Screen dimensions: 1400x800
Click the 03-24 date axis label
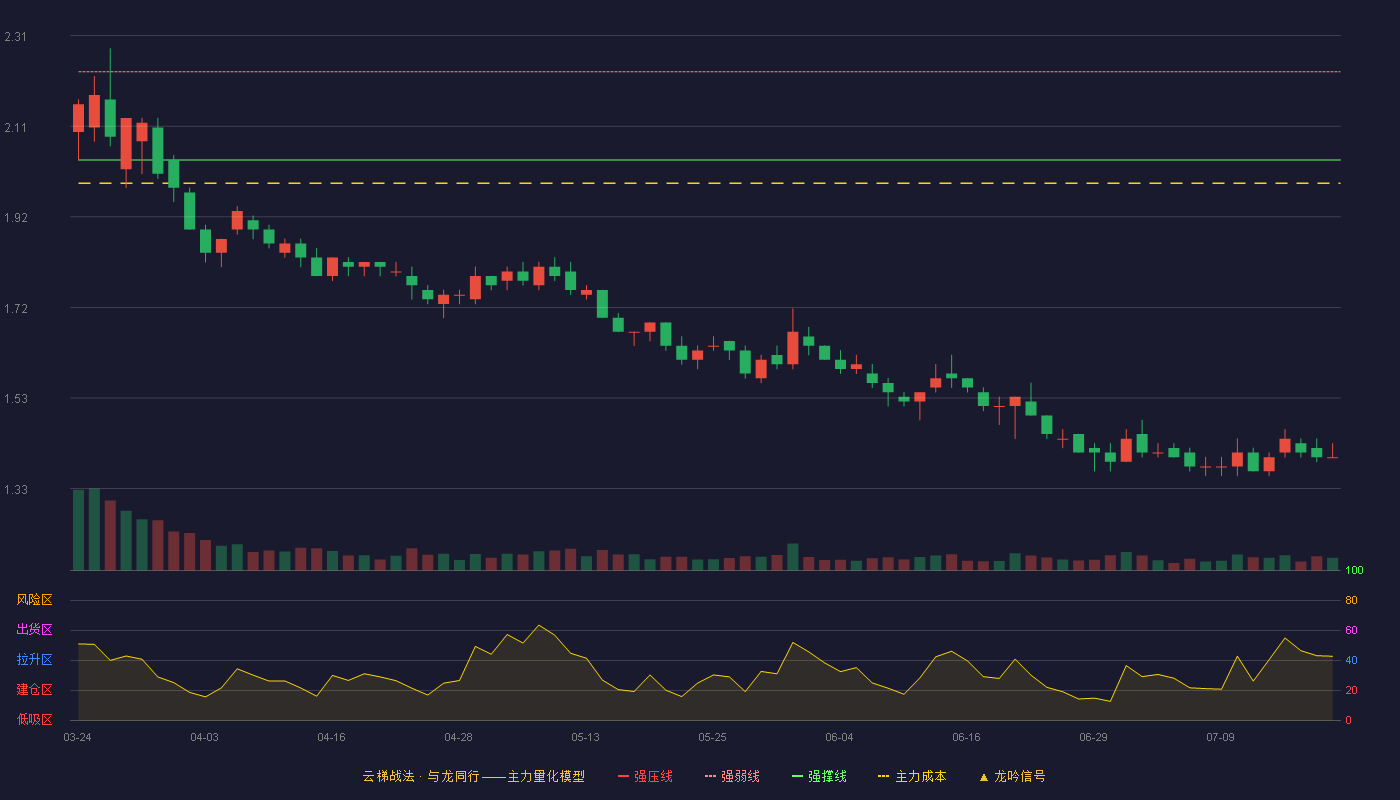click(x=77, y=737)
